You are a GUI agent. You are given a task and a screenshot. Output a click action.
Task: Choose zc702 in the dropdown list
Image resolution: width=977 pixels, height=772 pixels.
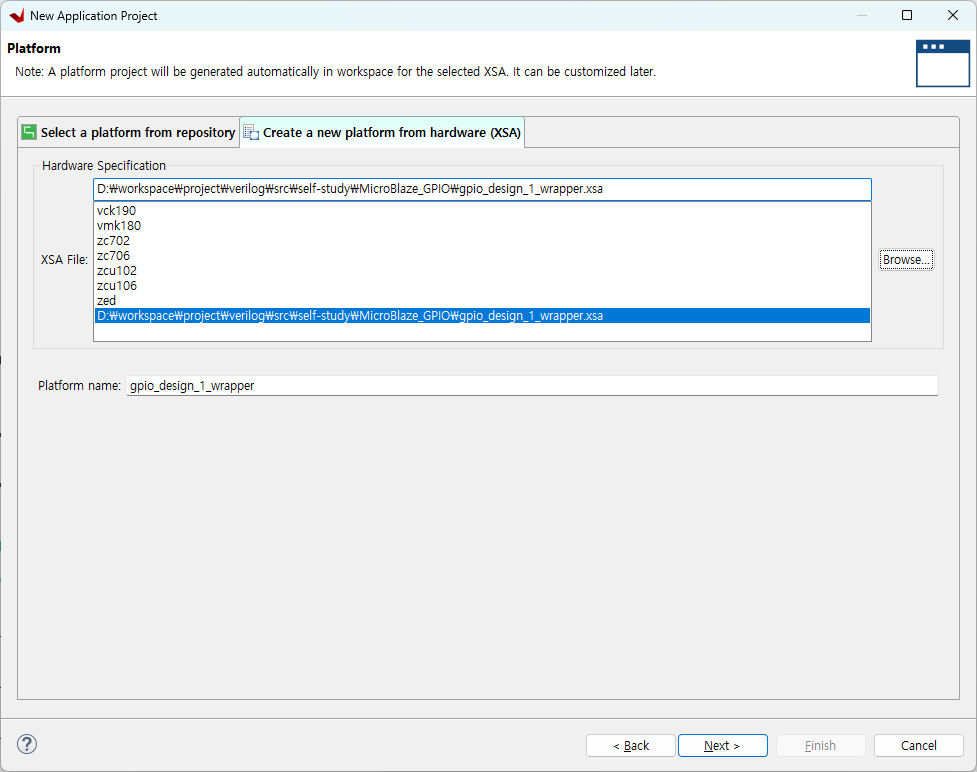[114, 241]
